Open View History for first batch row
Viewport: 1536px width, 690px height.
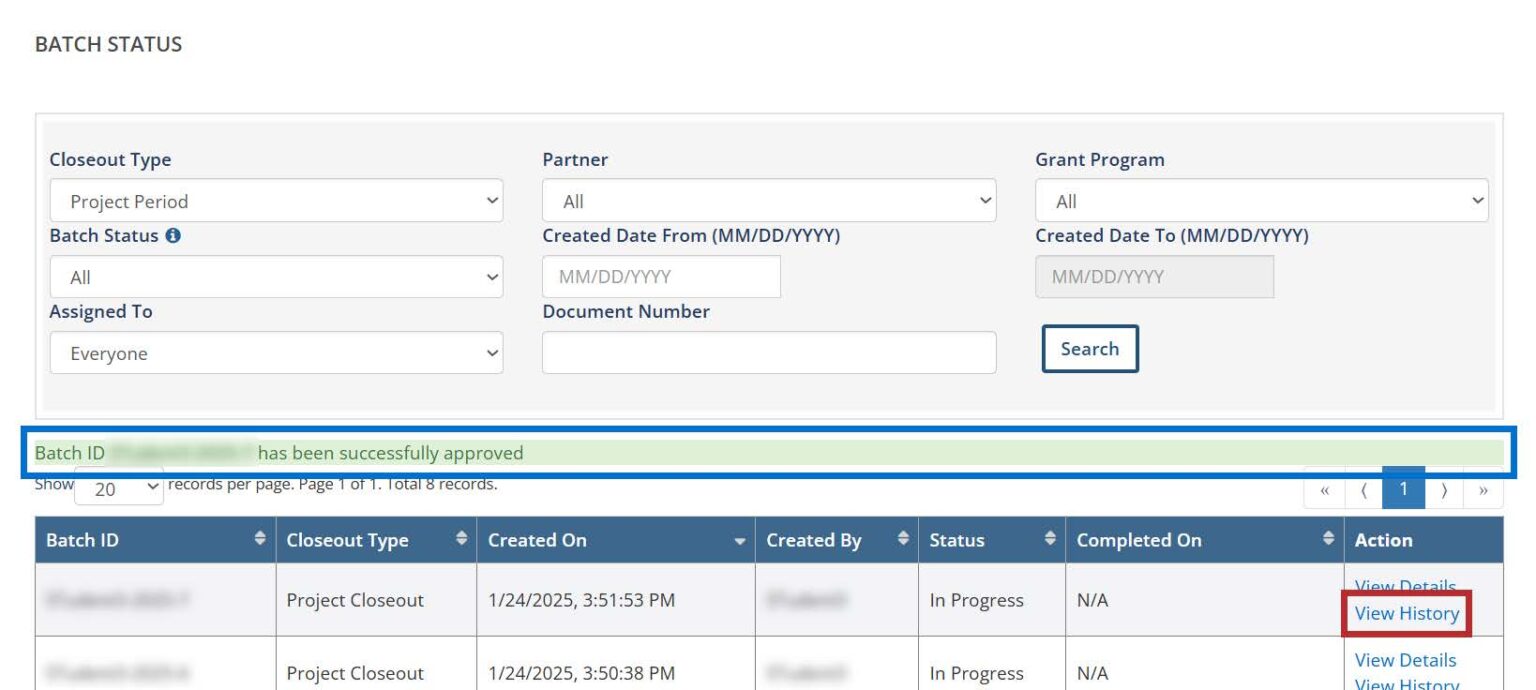1406,613
